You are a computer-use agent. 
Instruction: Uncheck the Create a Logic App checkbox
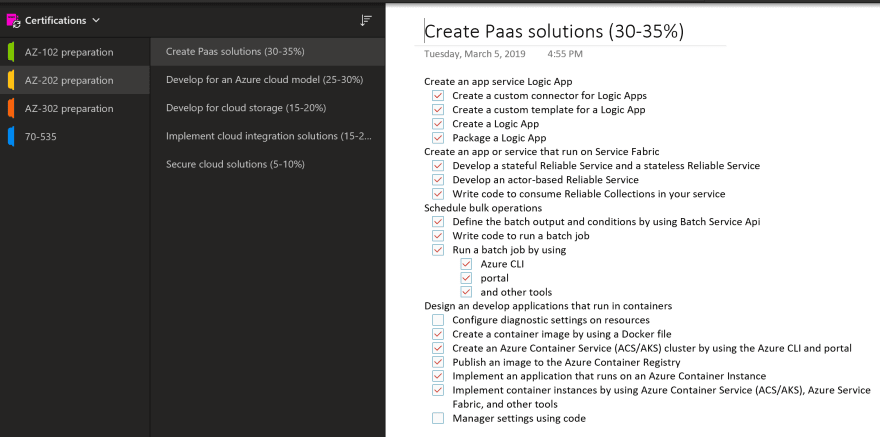coord(438,123)
